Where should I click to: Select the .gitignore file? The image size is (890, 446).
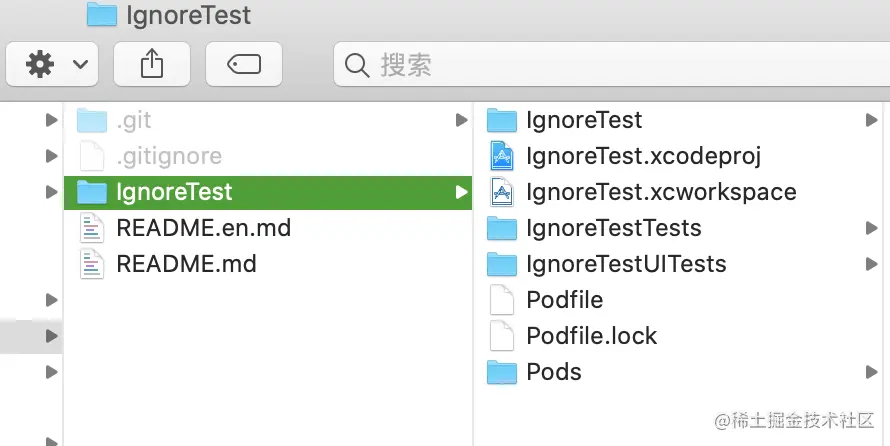click(x=168, y=156)
